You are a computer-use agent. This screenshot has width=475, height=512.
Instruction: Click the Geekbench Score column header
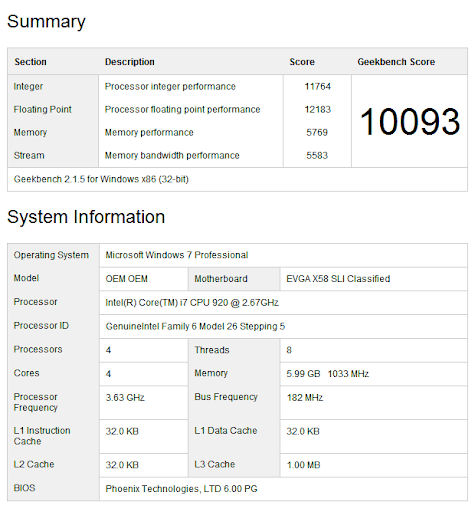pos(396,62)
